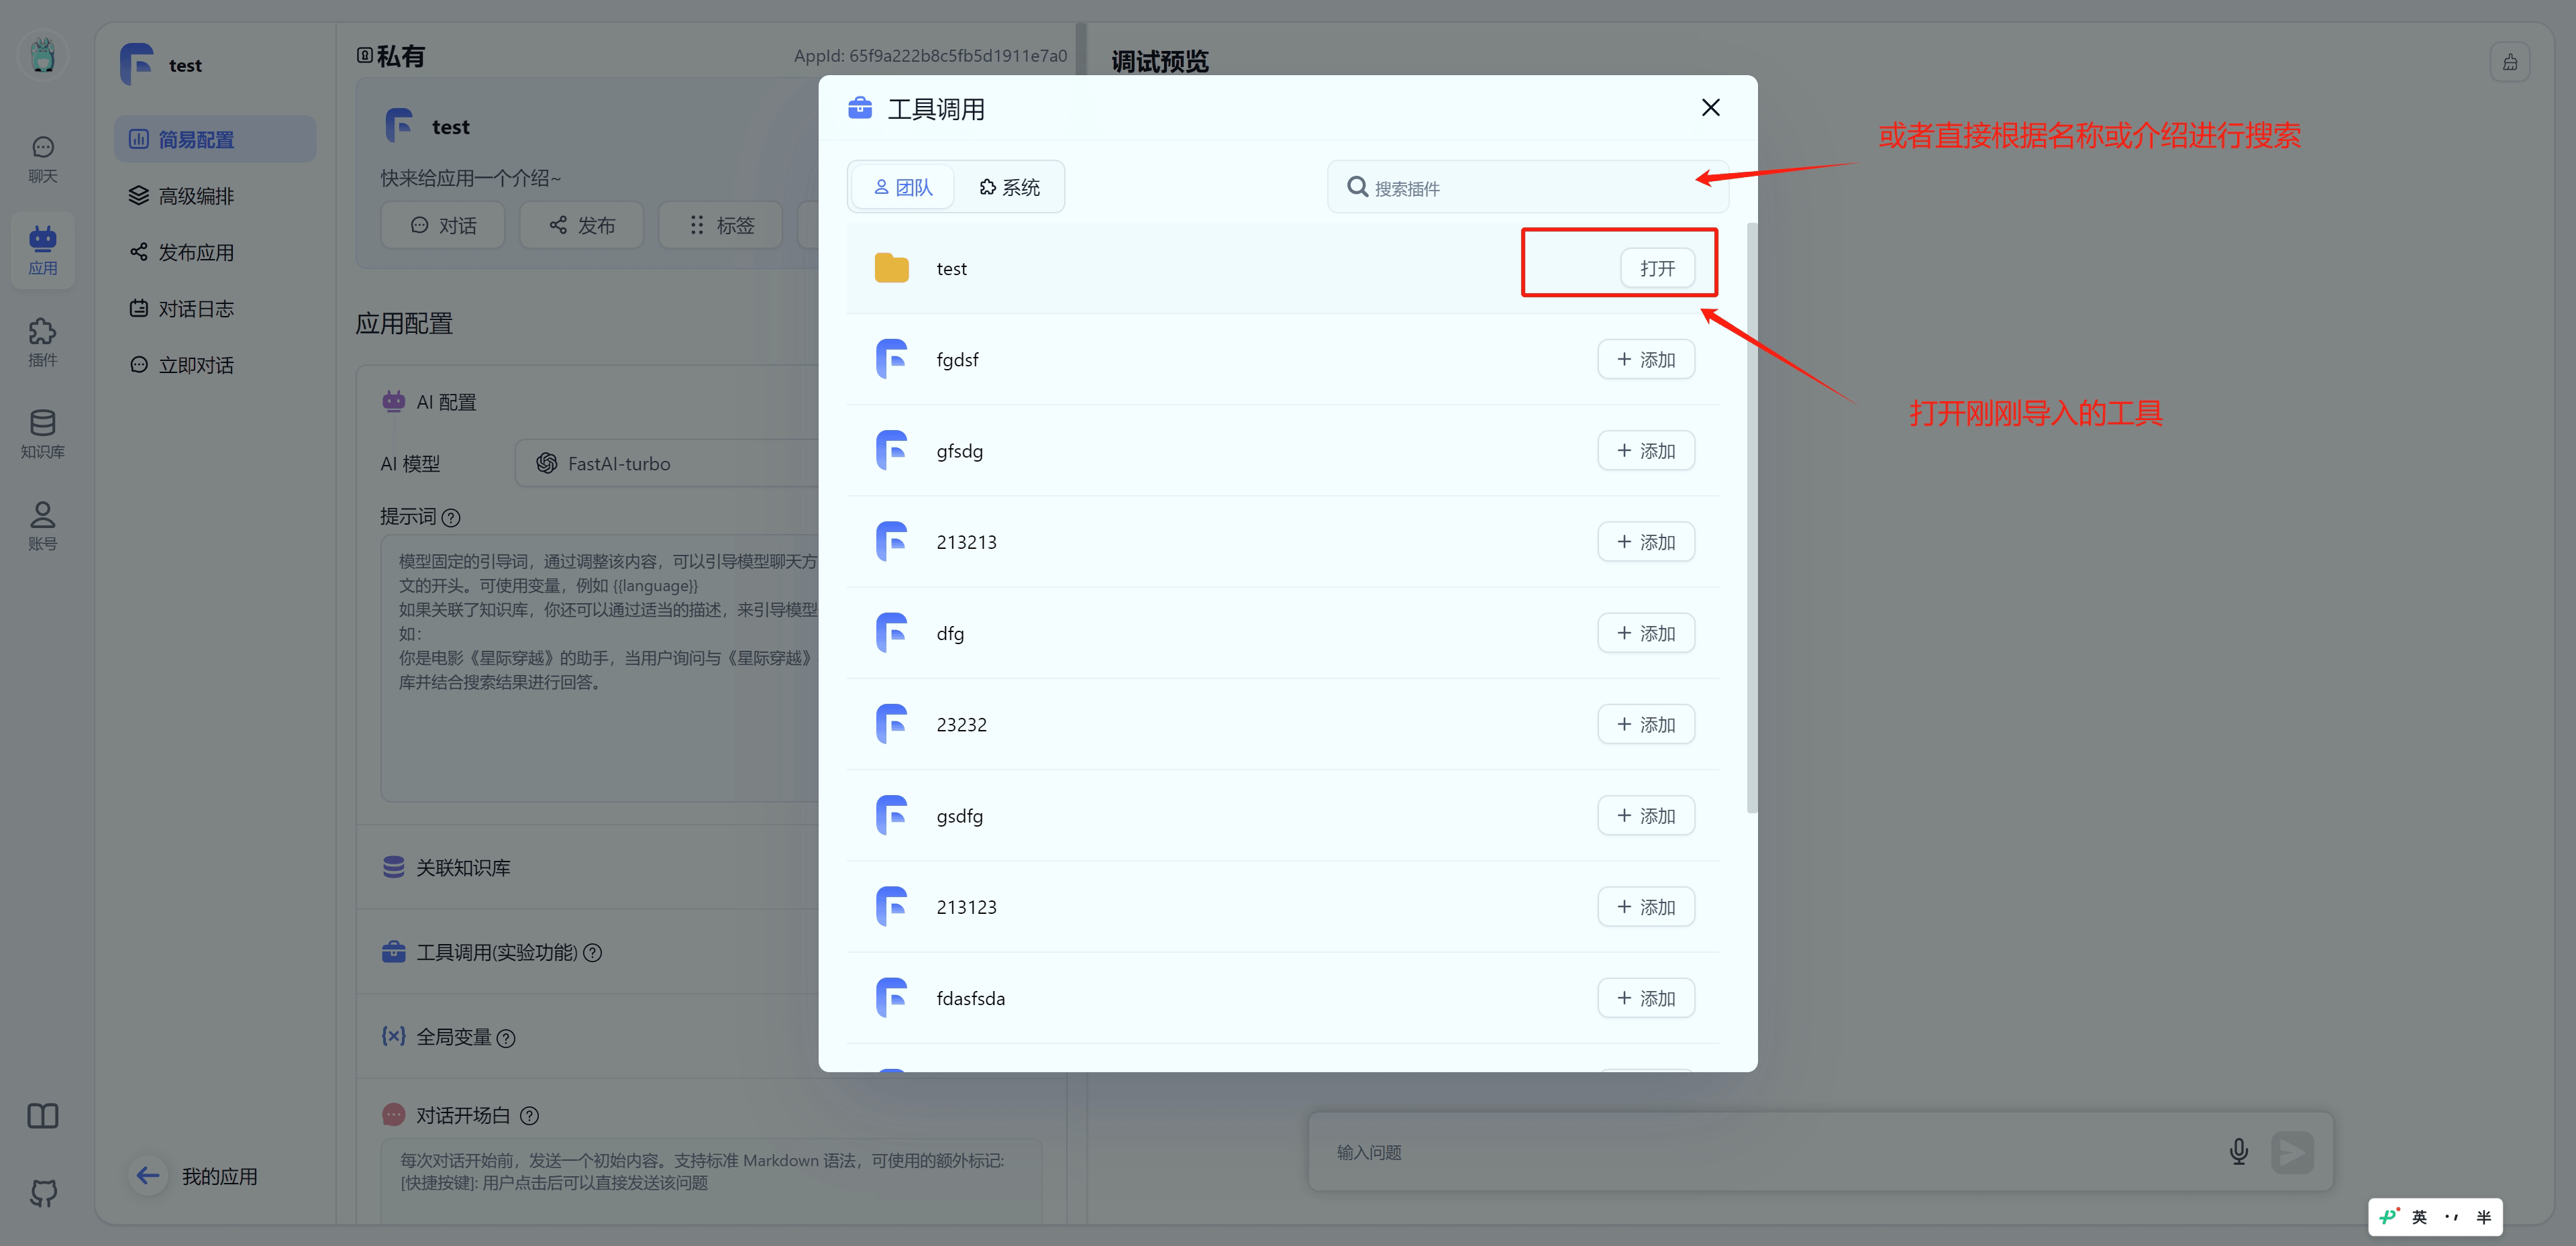This screenshot has height=1246, width=2576.
Task: Add the 213213 plugin
Action: [1645, 542]
